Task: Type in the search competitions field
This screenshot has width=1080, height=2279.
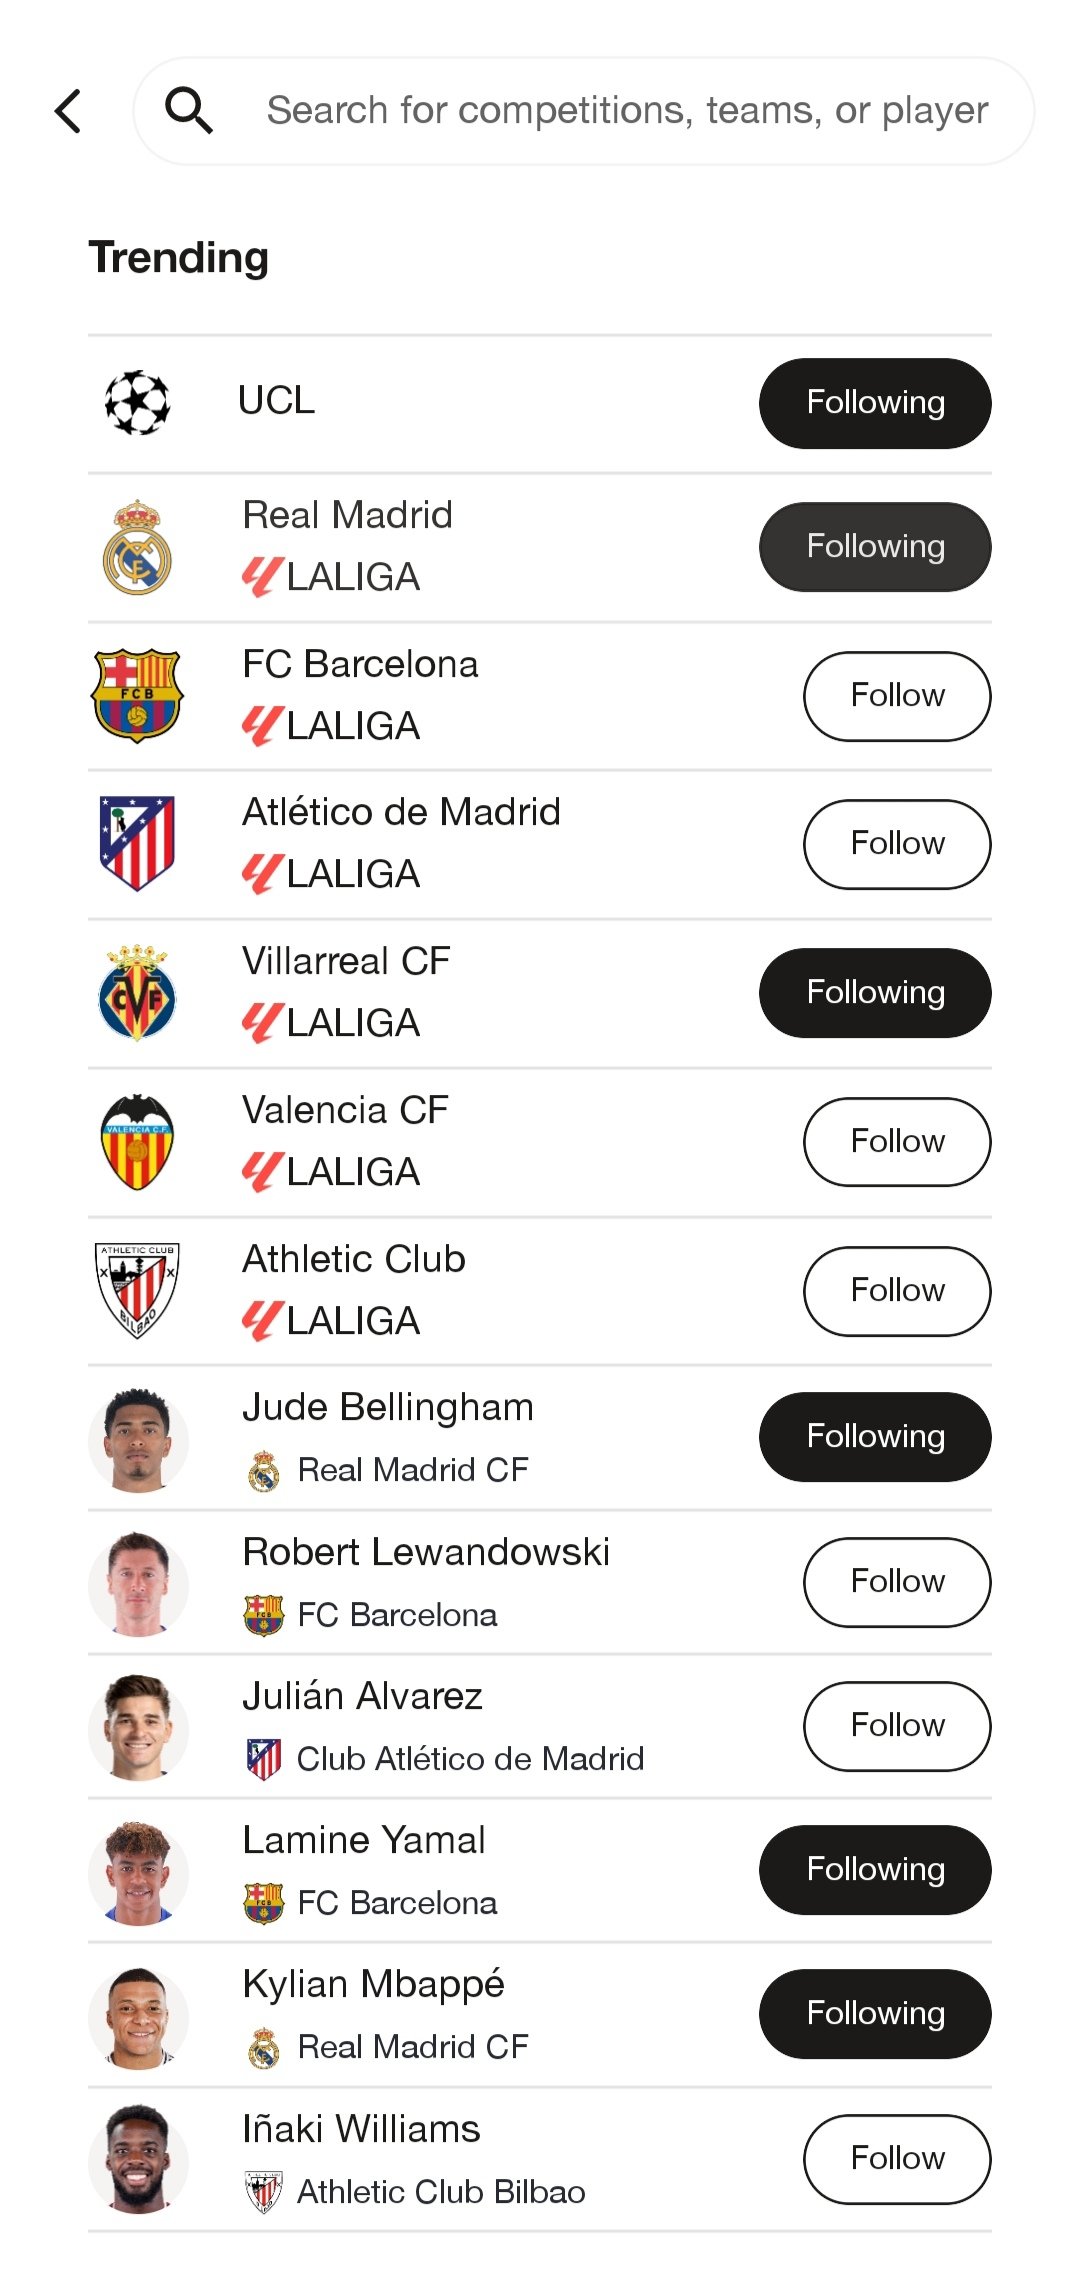Action: click(627, 110)
